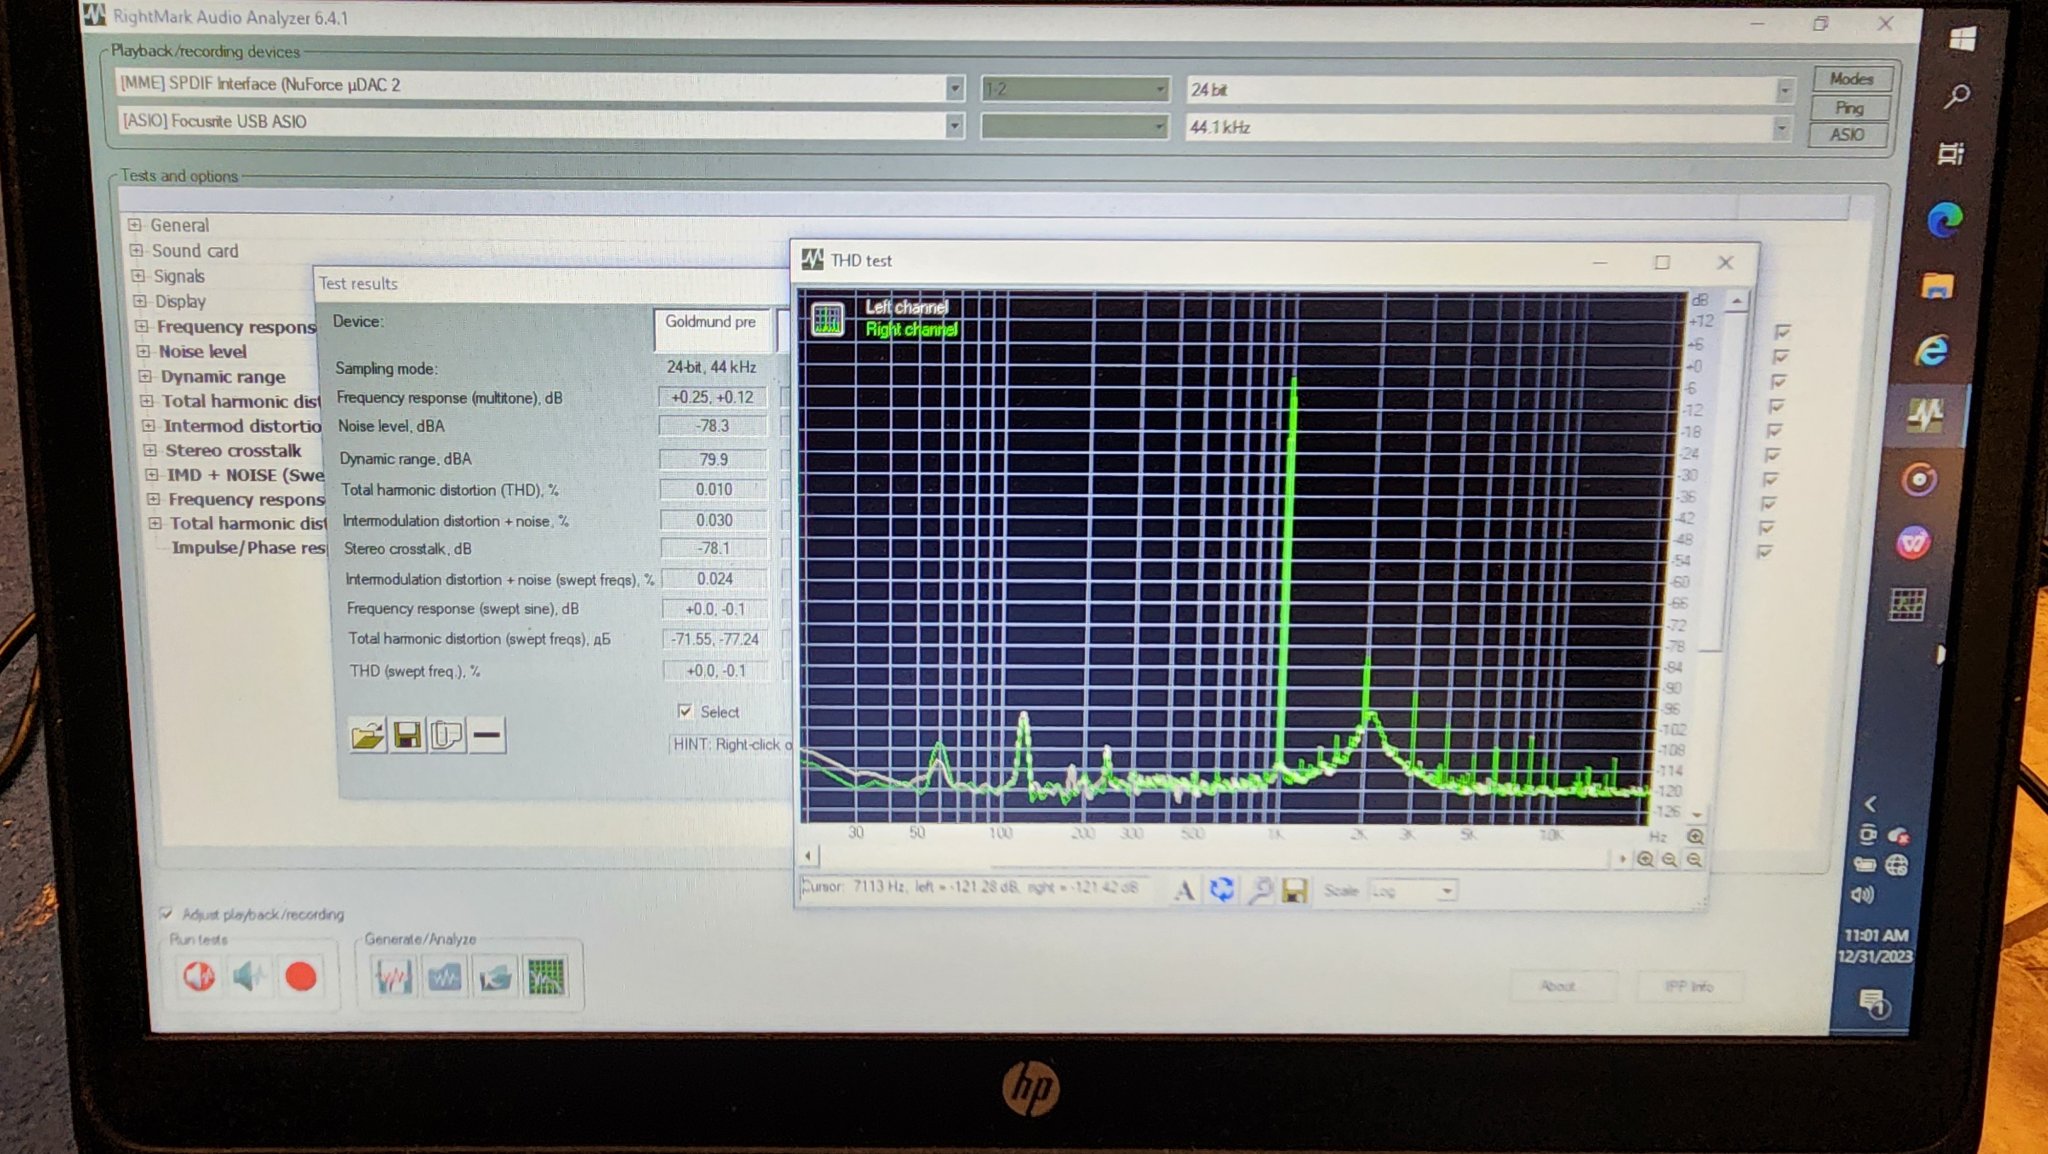Open the Scale Log dropdown
This screenshot has height=1154, width=2048.
(x=1446, y=890)
